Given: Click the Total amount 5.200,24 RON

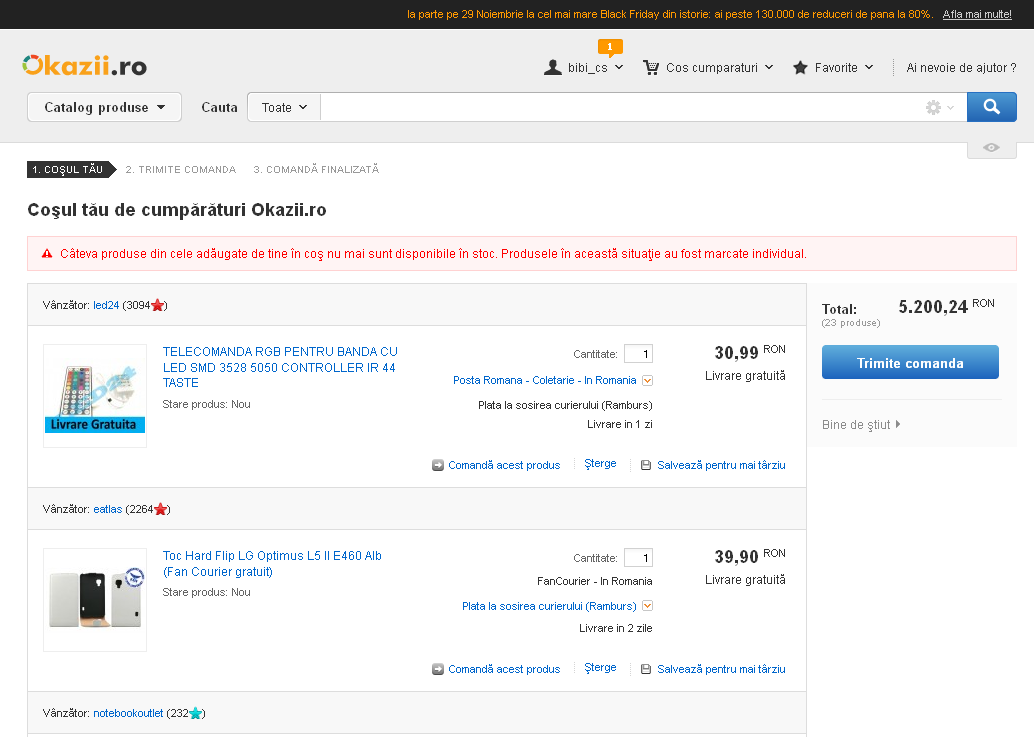Looking at the screenshot, I should coord(946,307).
